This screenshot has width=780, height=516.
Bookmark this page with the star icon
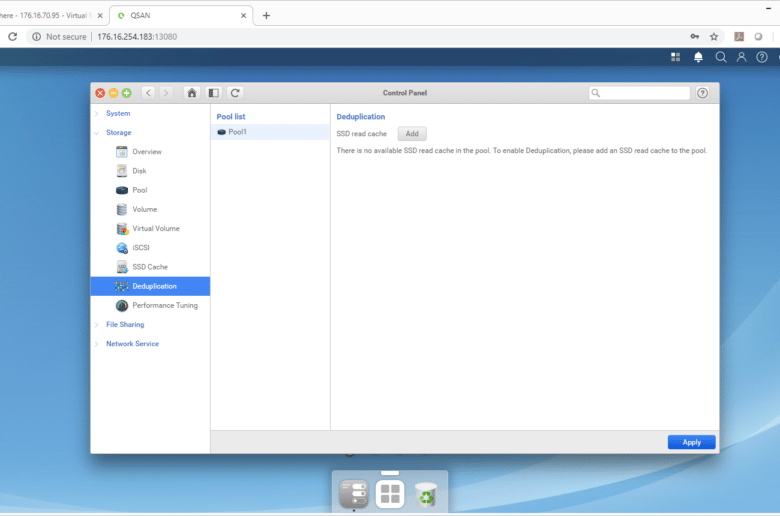click(x=714, y=36)
